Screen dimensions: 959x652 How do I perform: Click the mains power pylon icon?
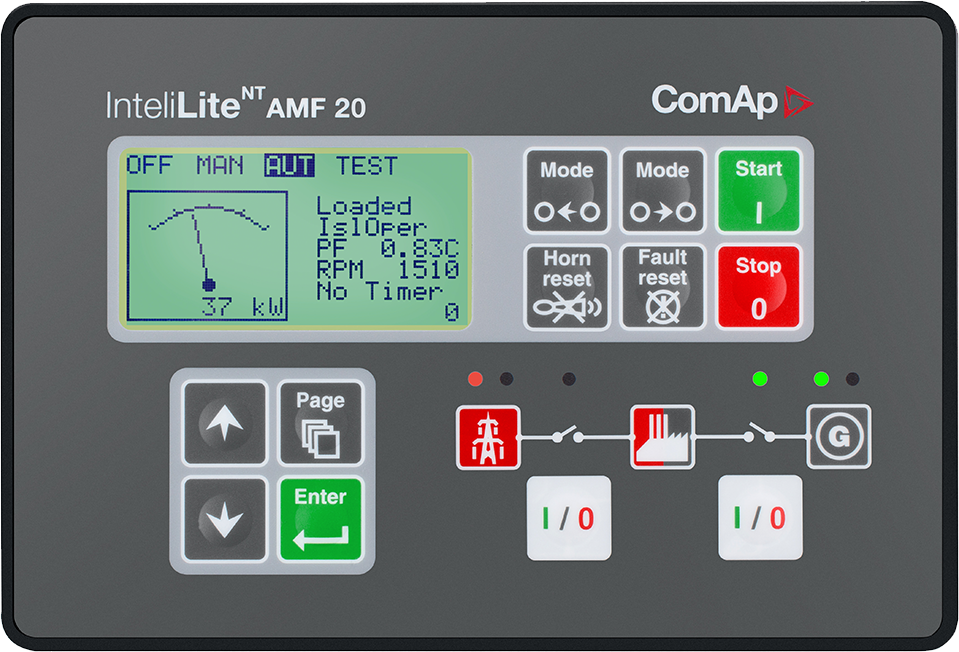click(487, 437)
